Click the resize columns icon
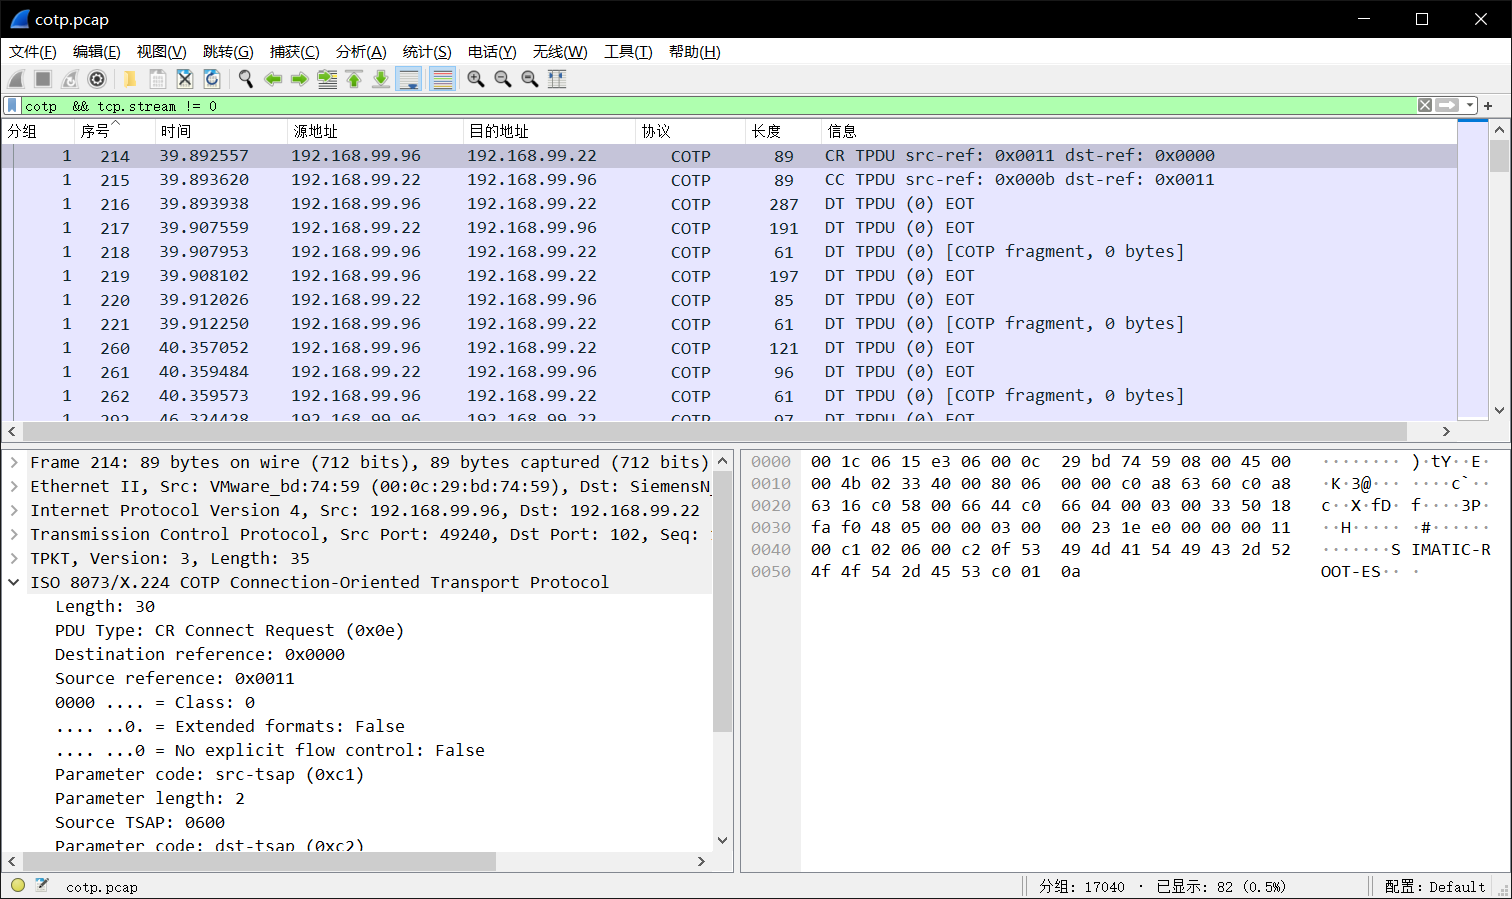The image size is (1512, 899). 557,79
